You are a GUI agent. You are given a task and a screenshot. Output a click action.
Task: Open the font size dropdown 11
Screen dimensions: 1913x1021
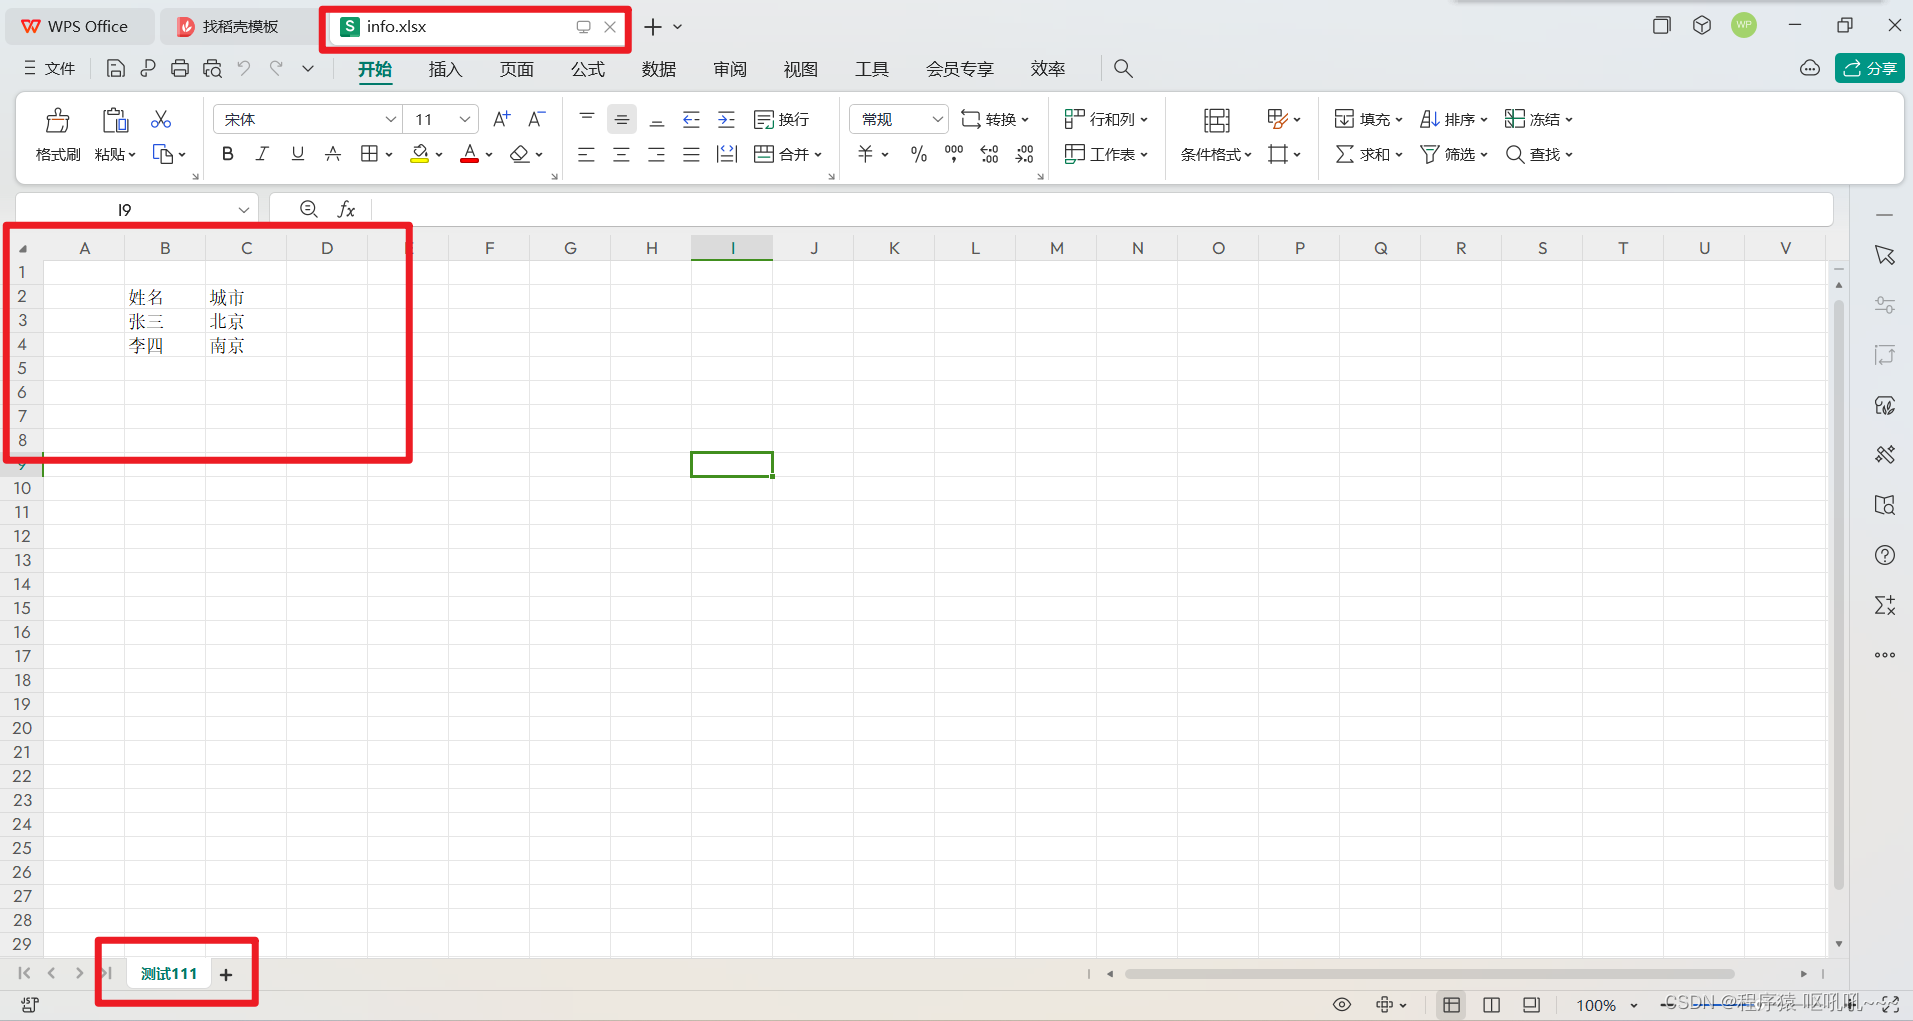point(465,119)
